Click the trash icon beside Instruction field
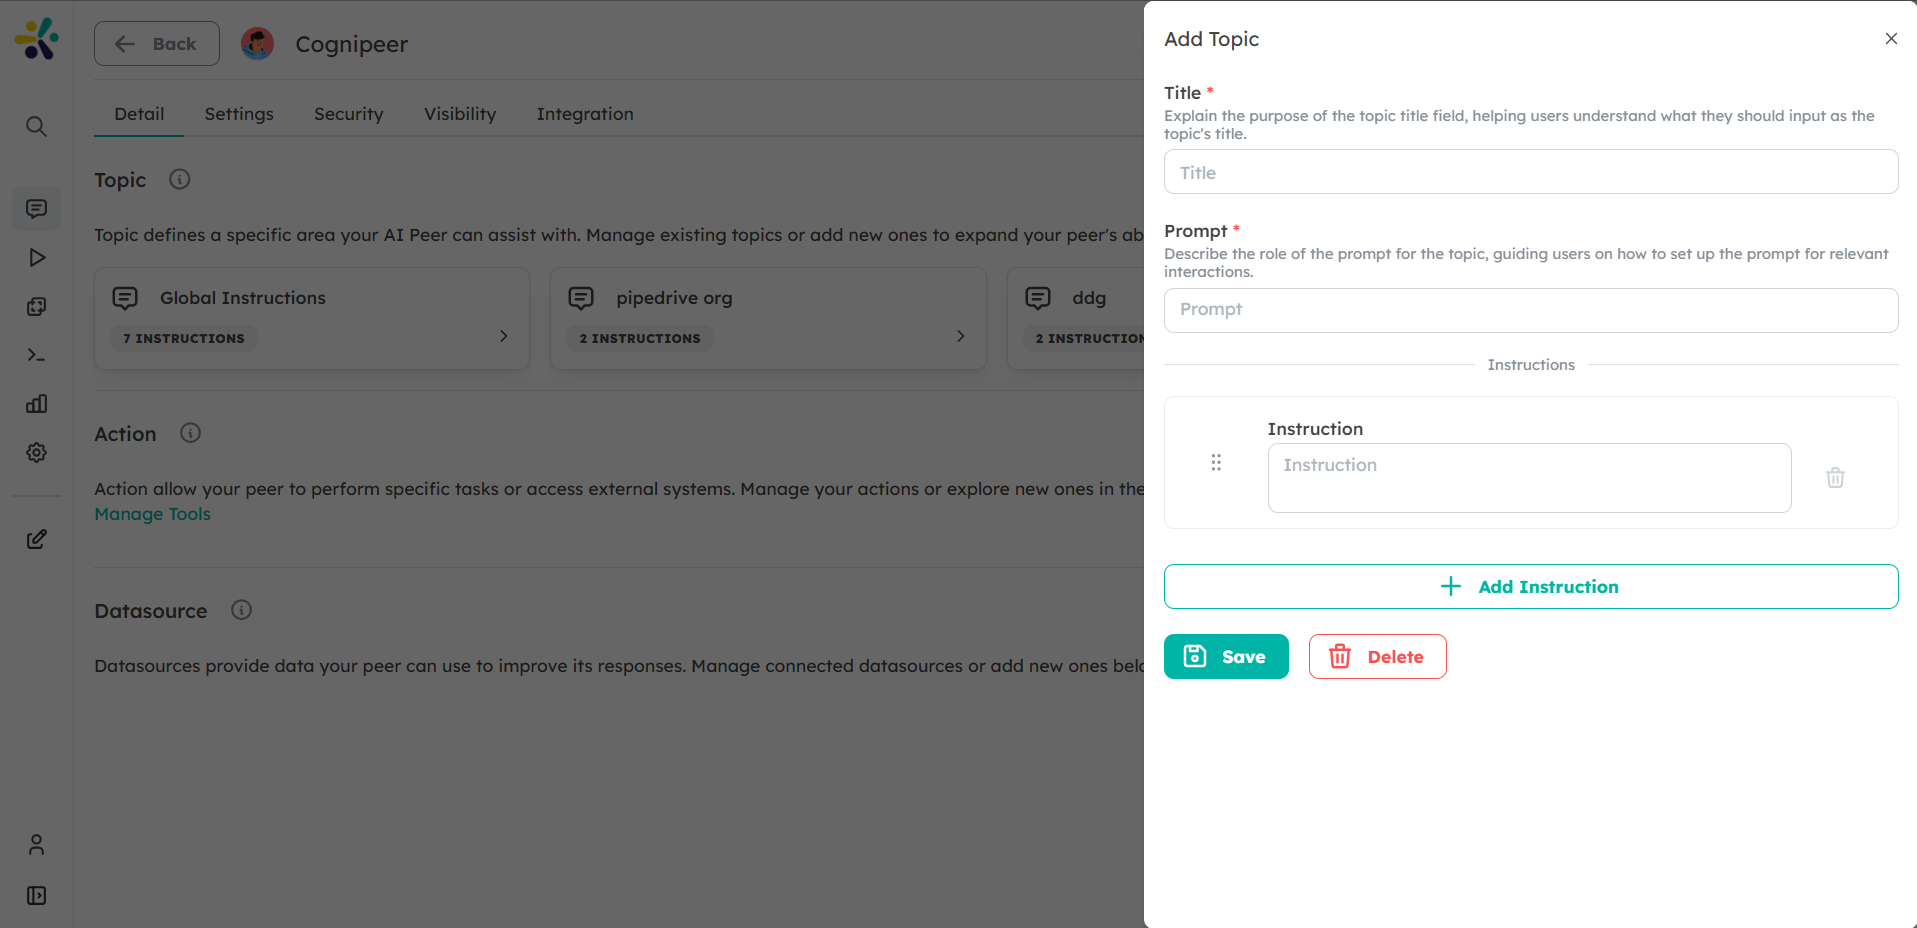This screenshot has width=1917, height=928. pos(1835,478)
